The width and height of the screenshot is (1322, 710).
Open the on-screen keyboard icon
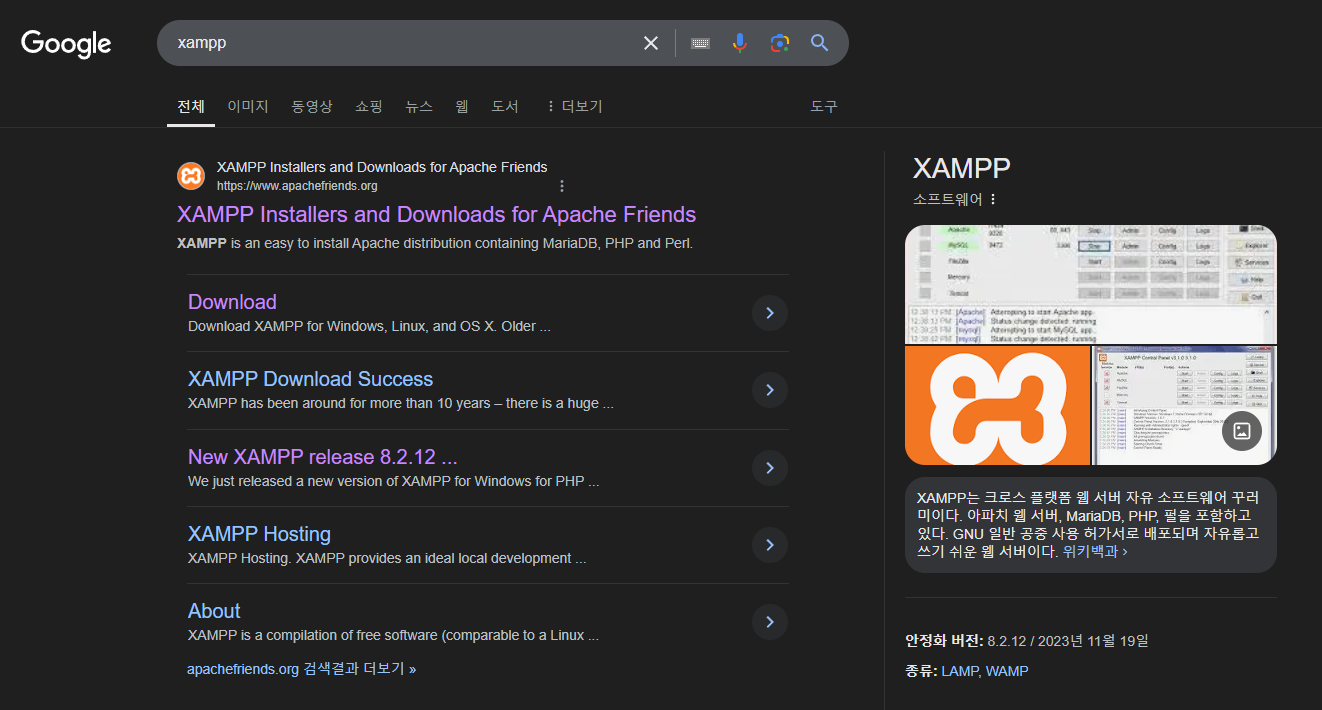point(700,43)
